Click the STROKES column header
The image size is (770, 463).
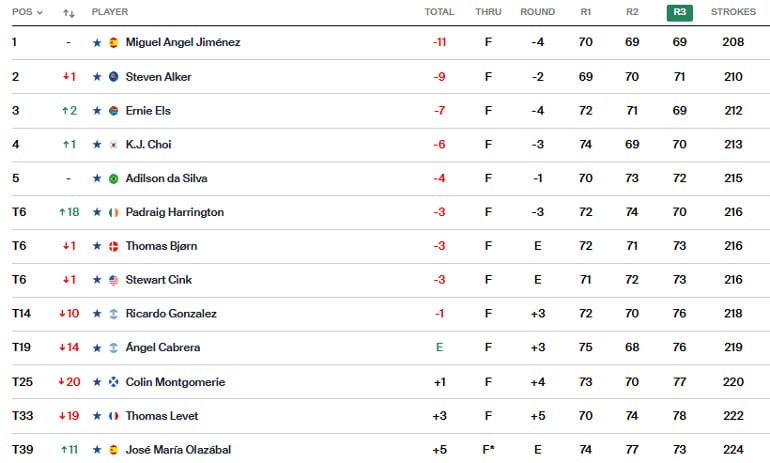[x=733, y=12]
